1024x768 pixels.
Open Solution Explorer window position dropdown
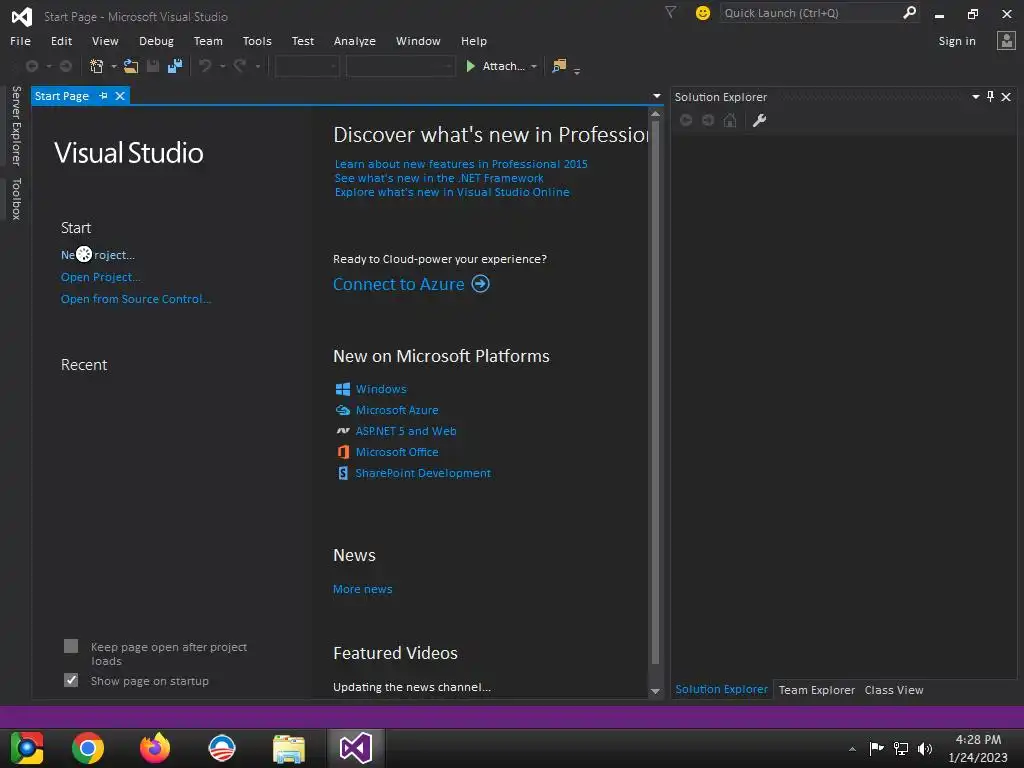976,97
